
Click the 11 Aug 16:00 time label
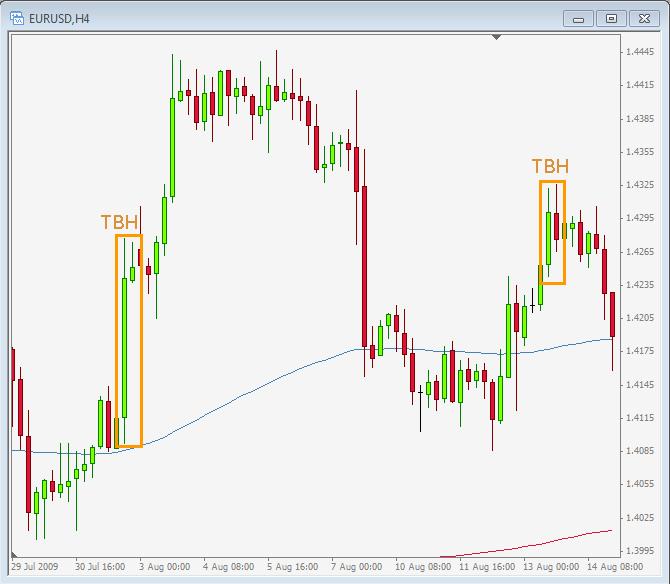coord(487,566)
